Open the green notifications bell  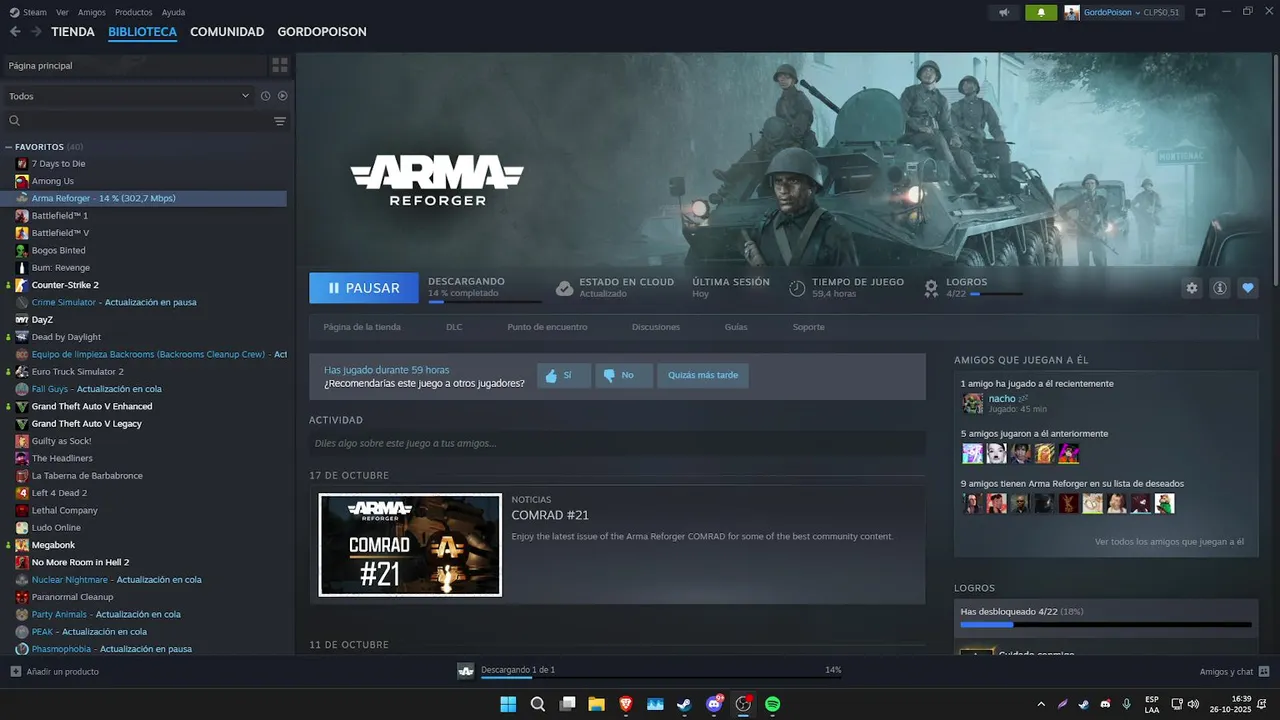point(1041,12)
